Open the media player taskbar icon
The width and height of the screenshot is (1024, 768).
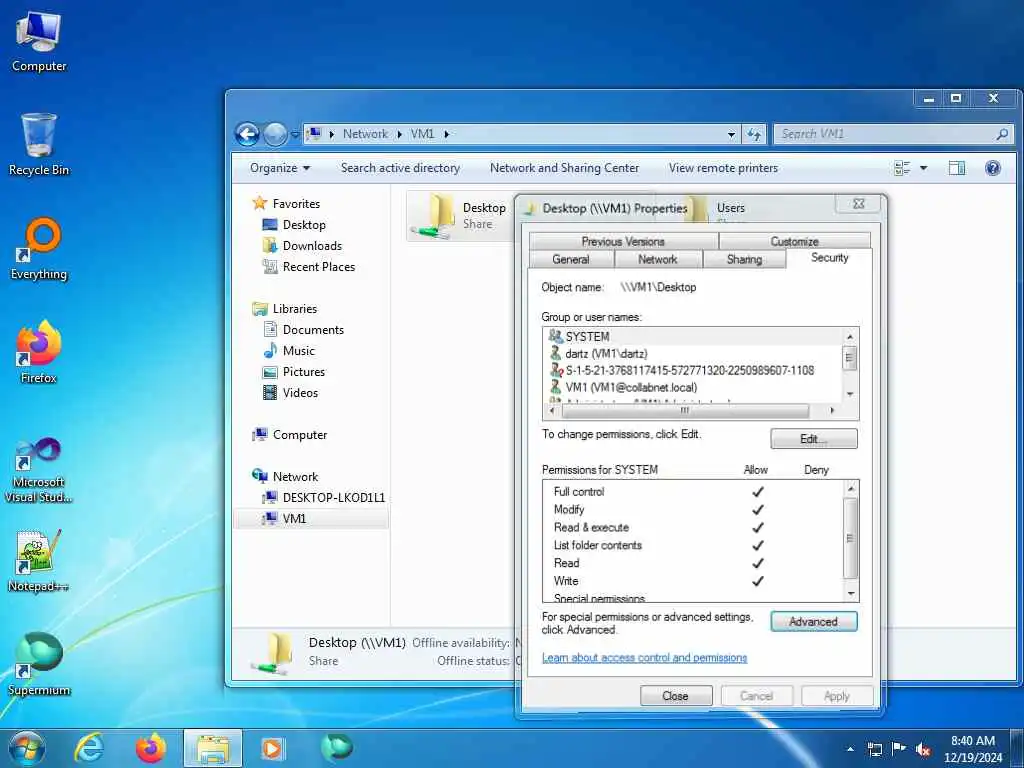point(273,748)
